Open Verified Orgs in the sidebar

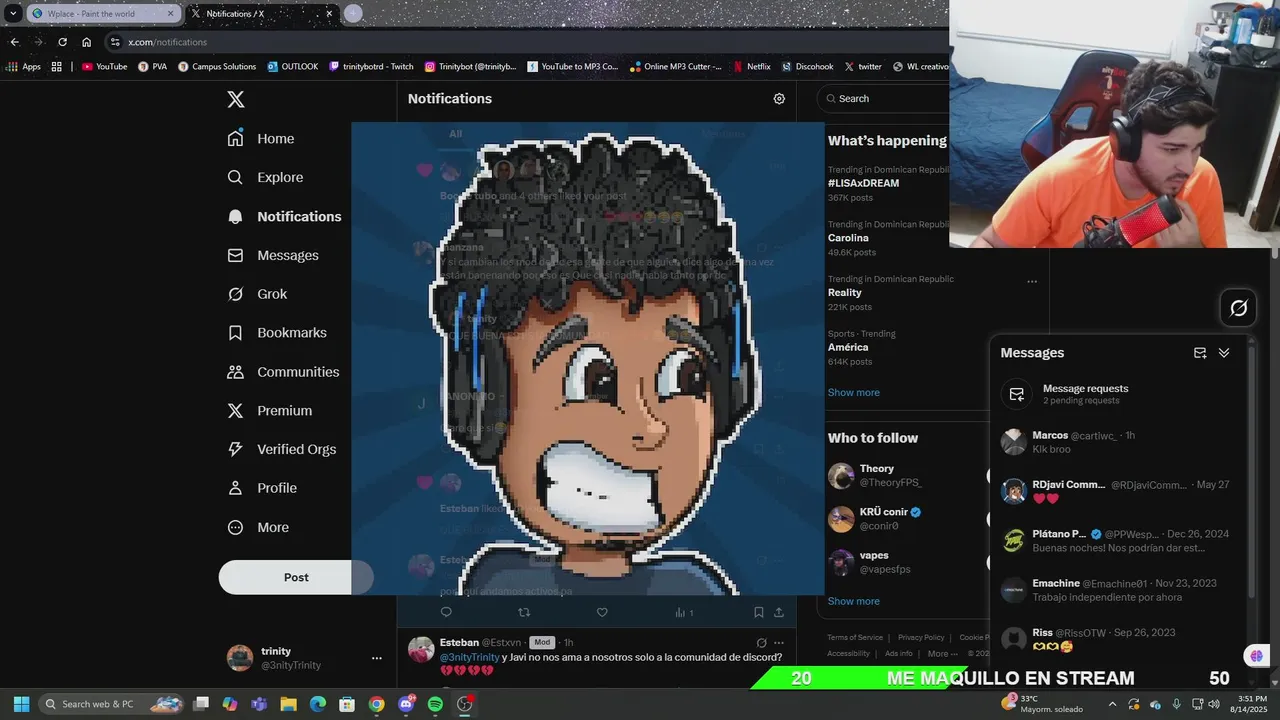[282, 450]
